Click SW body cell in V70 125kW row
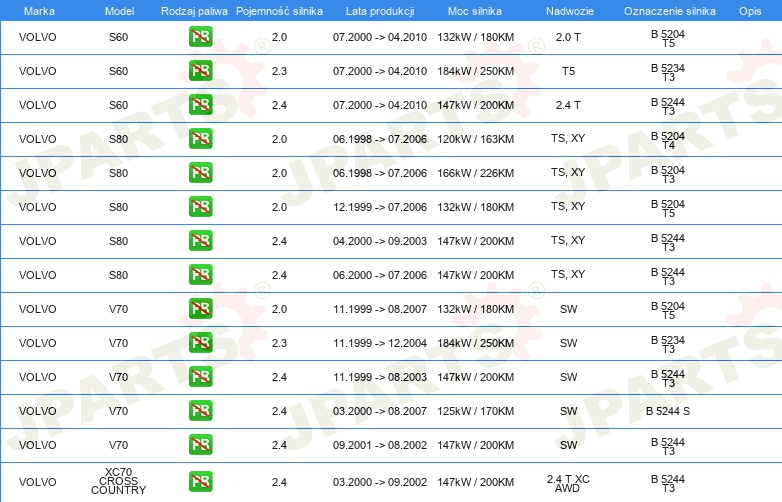 (x=569, y=411)
